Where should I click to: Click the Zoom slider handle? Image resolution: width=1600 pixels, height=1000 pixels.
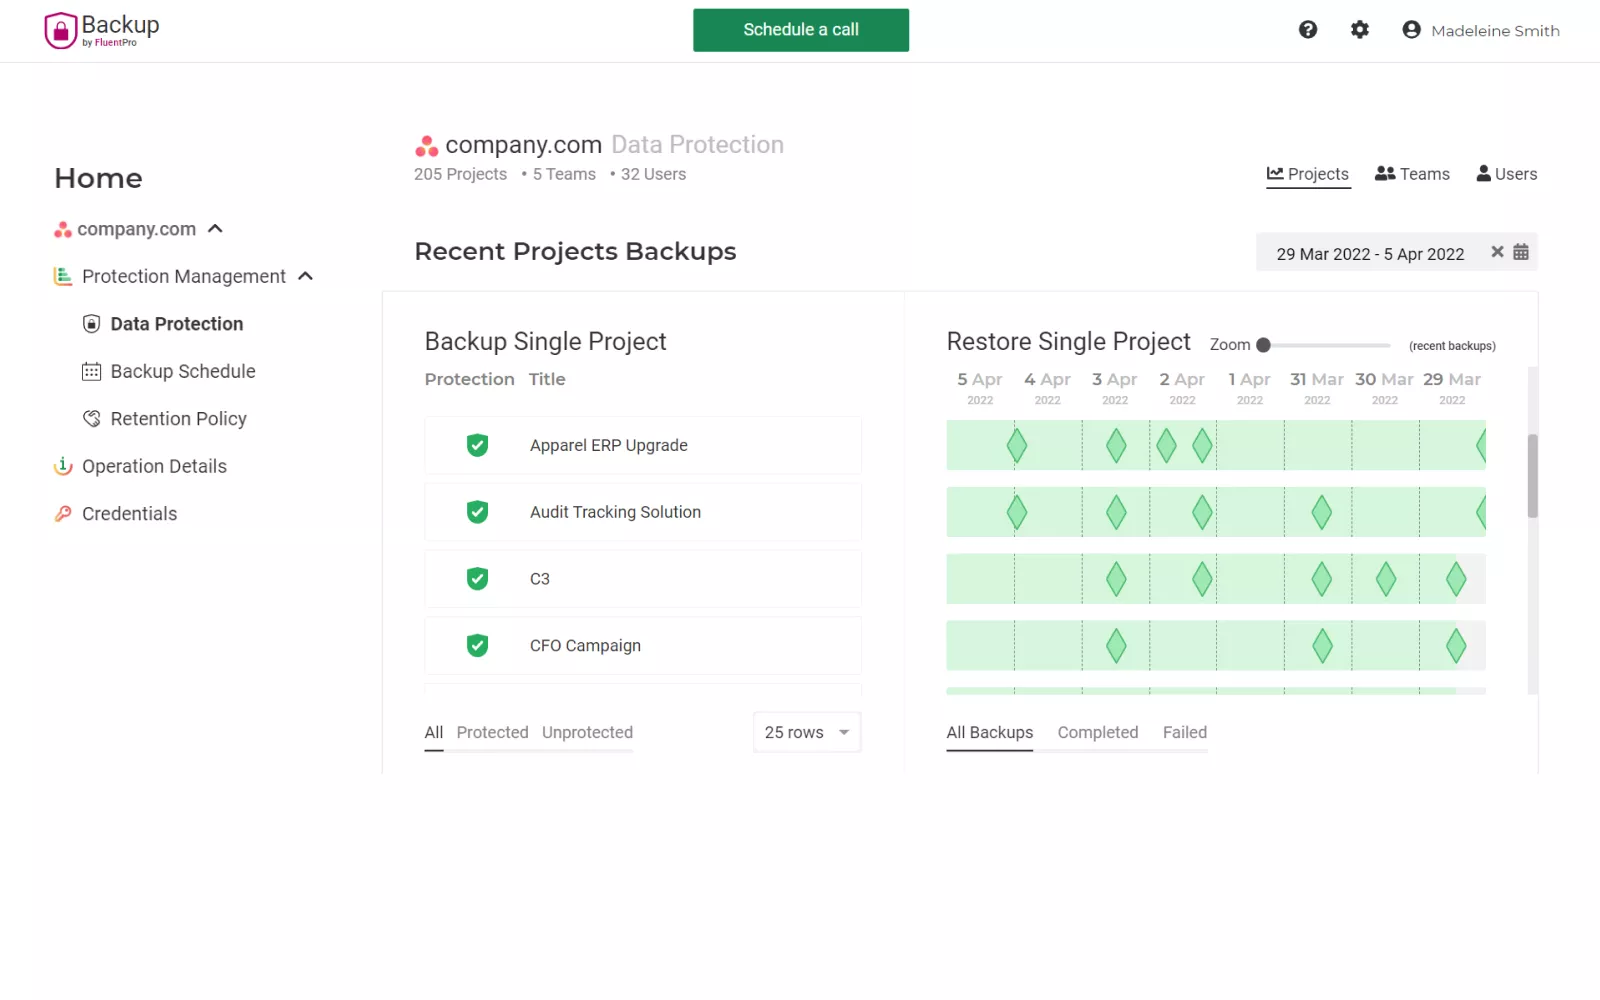tap(1263, 345)
